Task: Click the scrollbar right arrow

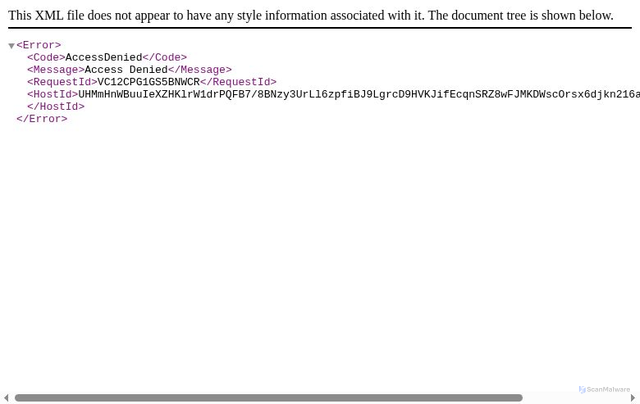Action: point(633,397)
